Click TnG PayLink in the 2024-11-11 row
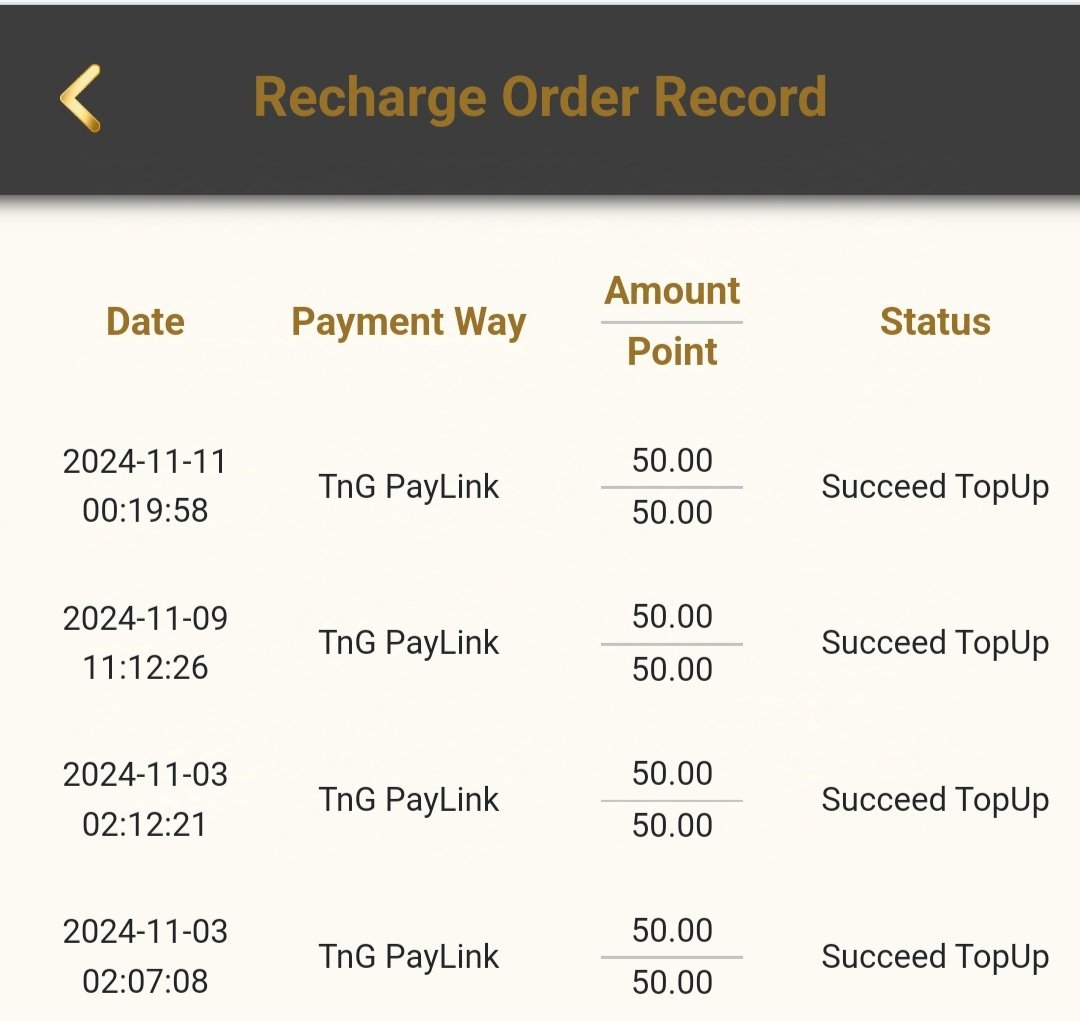Image resolution: width=1080 pixels, height=1022 pixels. (408, 487)
